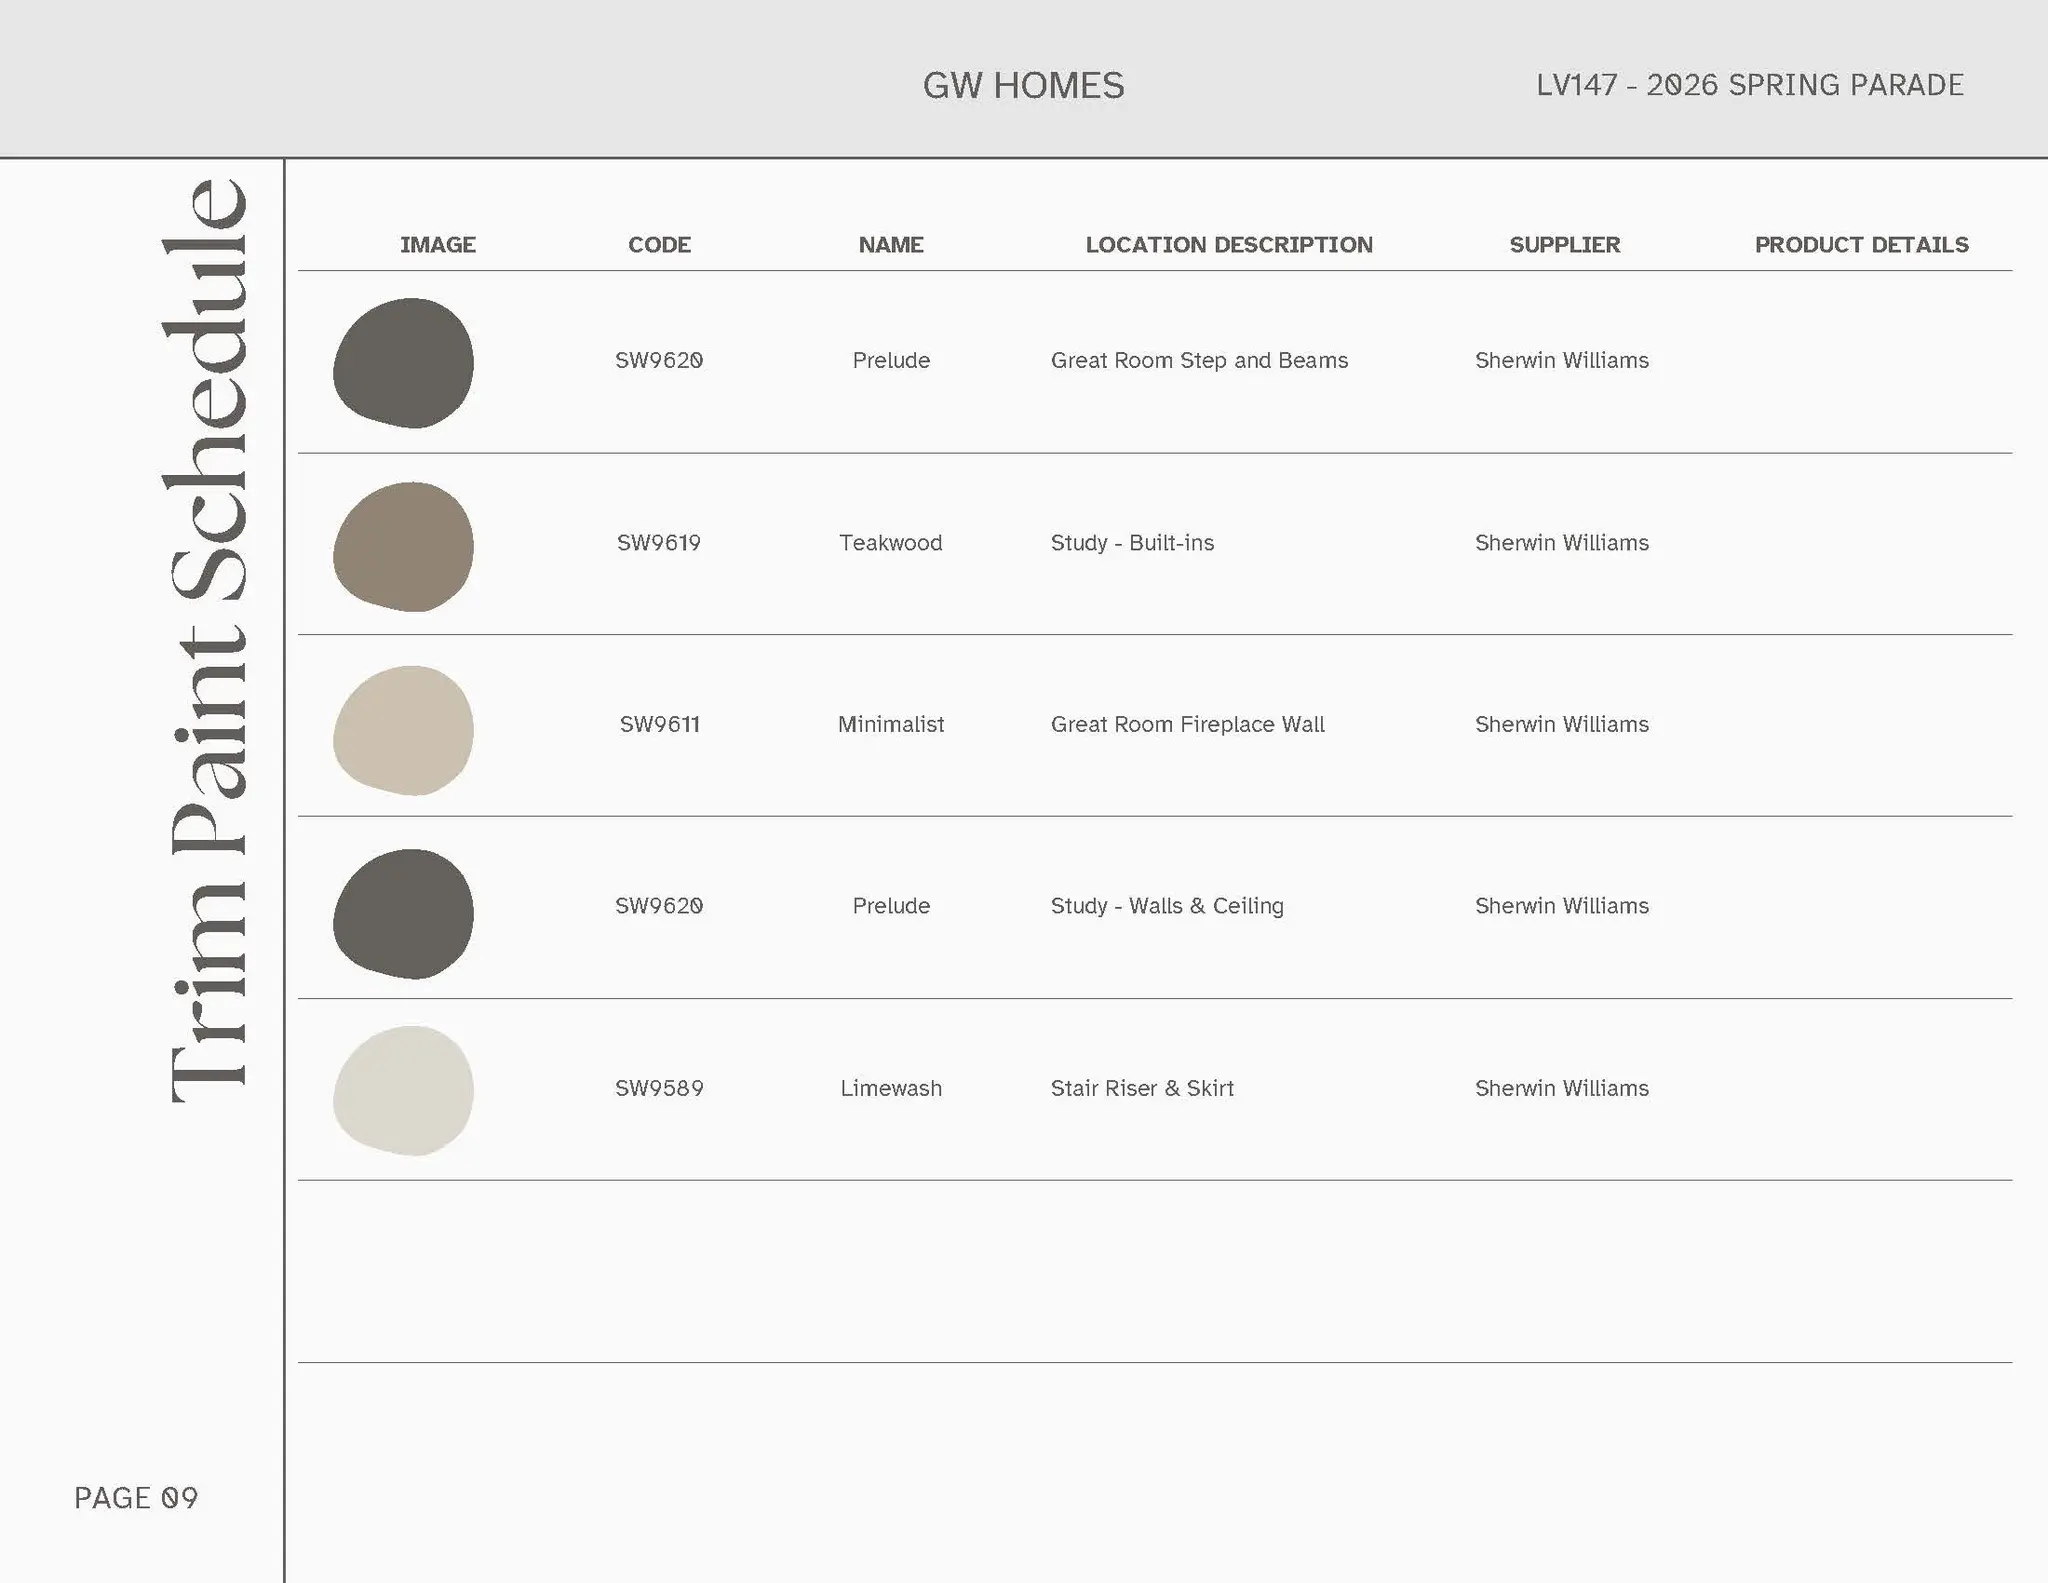The width and height of the screenshot is (2048, 1583).
Task: Click the Limewash color swatch
Action: click(403, 1090)
